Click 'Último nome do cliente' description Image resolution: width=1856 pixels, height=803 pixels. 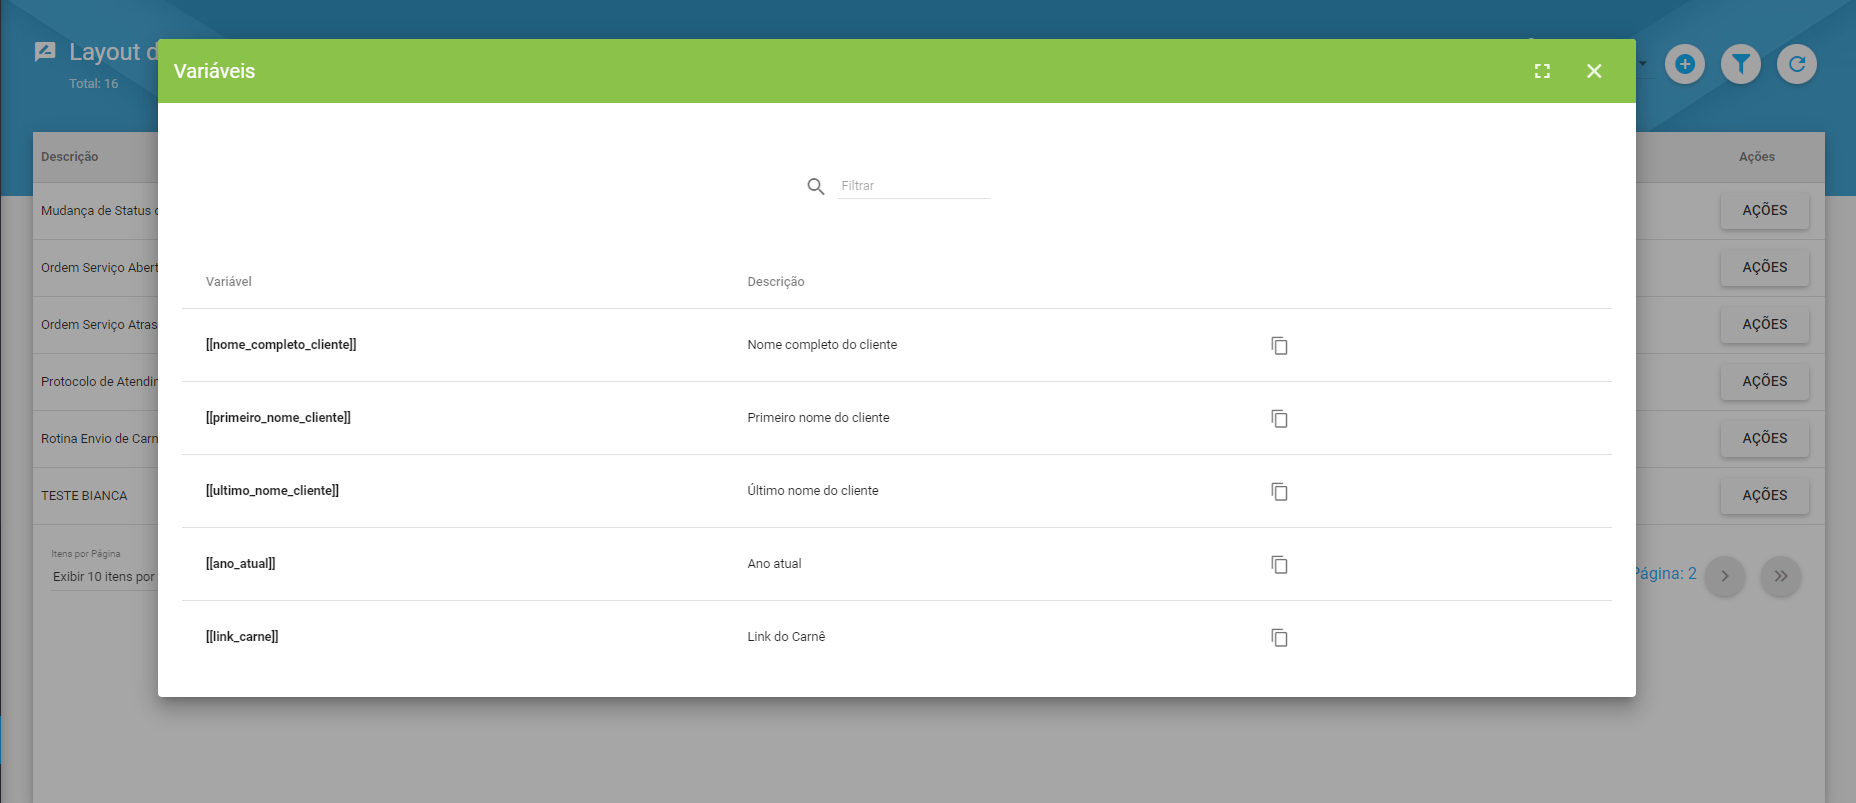pos(813,491)
